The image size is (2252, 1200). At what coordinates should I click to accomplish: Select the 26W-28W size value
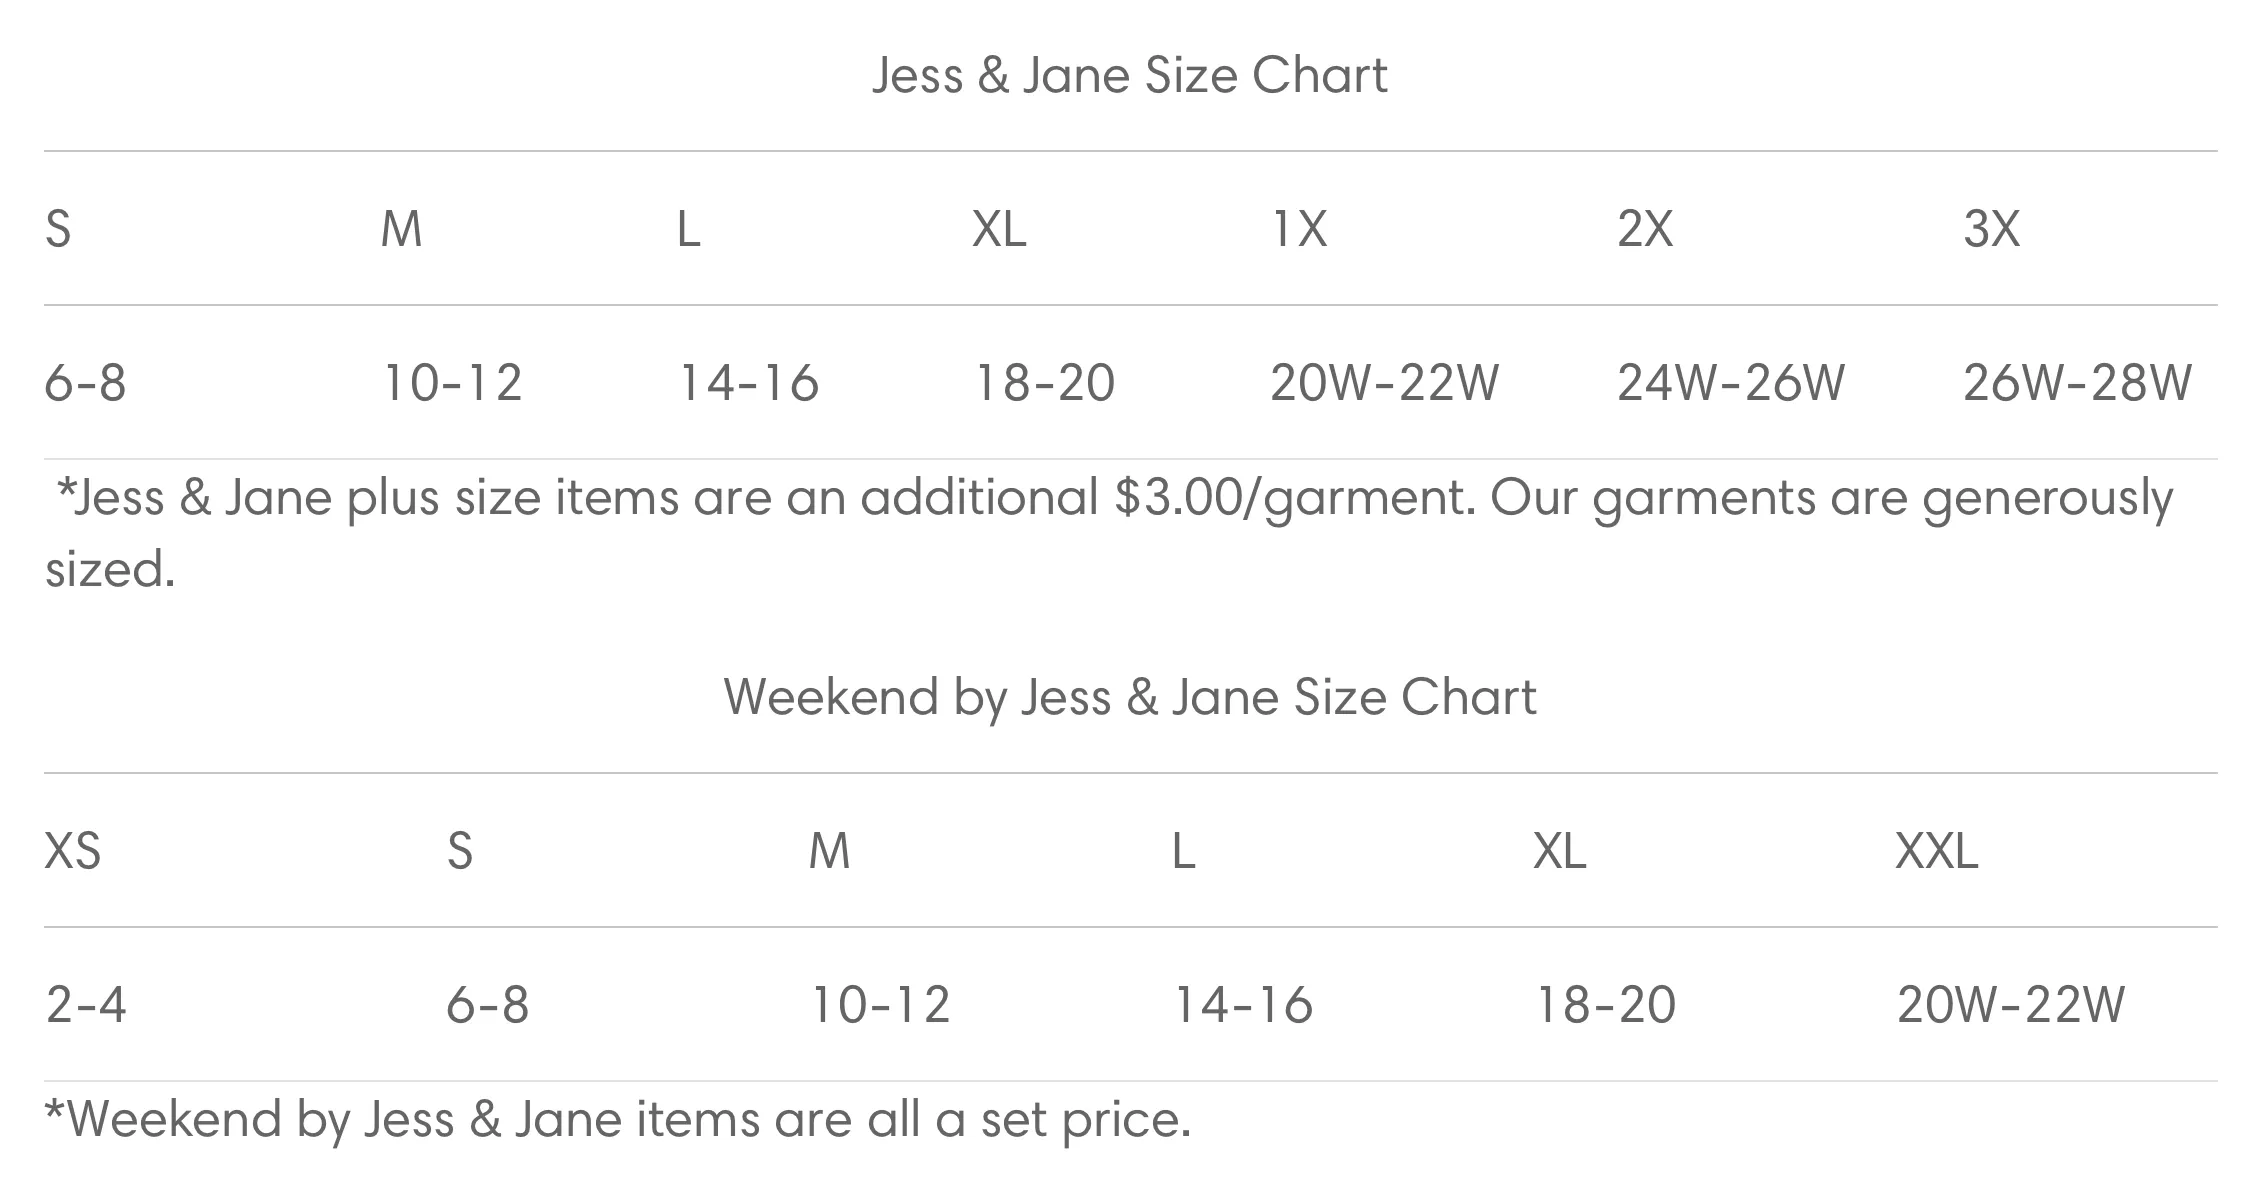(2077, 383)
